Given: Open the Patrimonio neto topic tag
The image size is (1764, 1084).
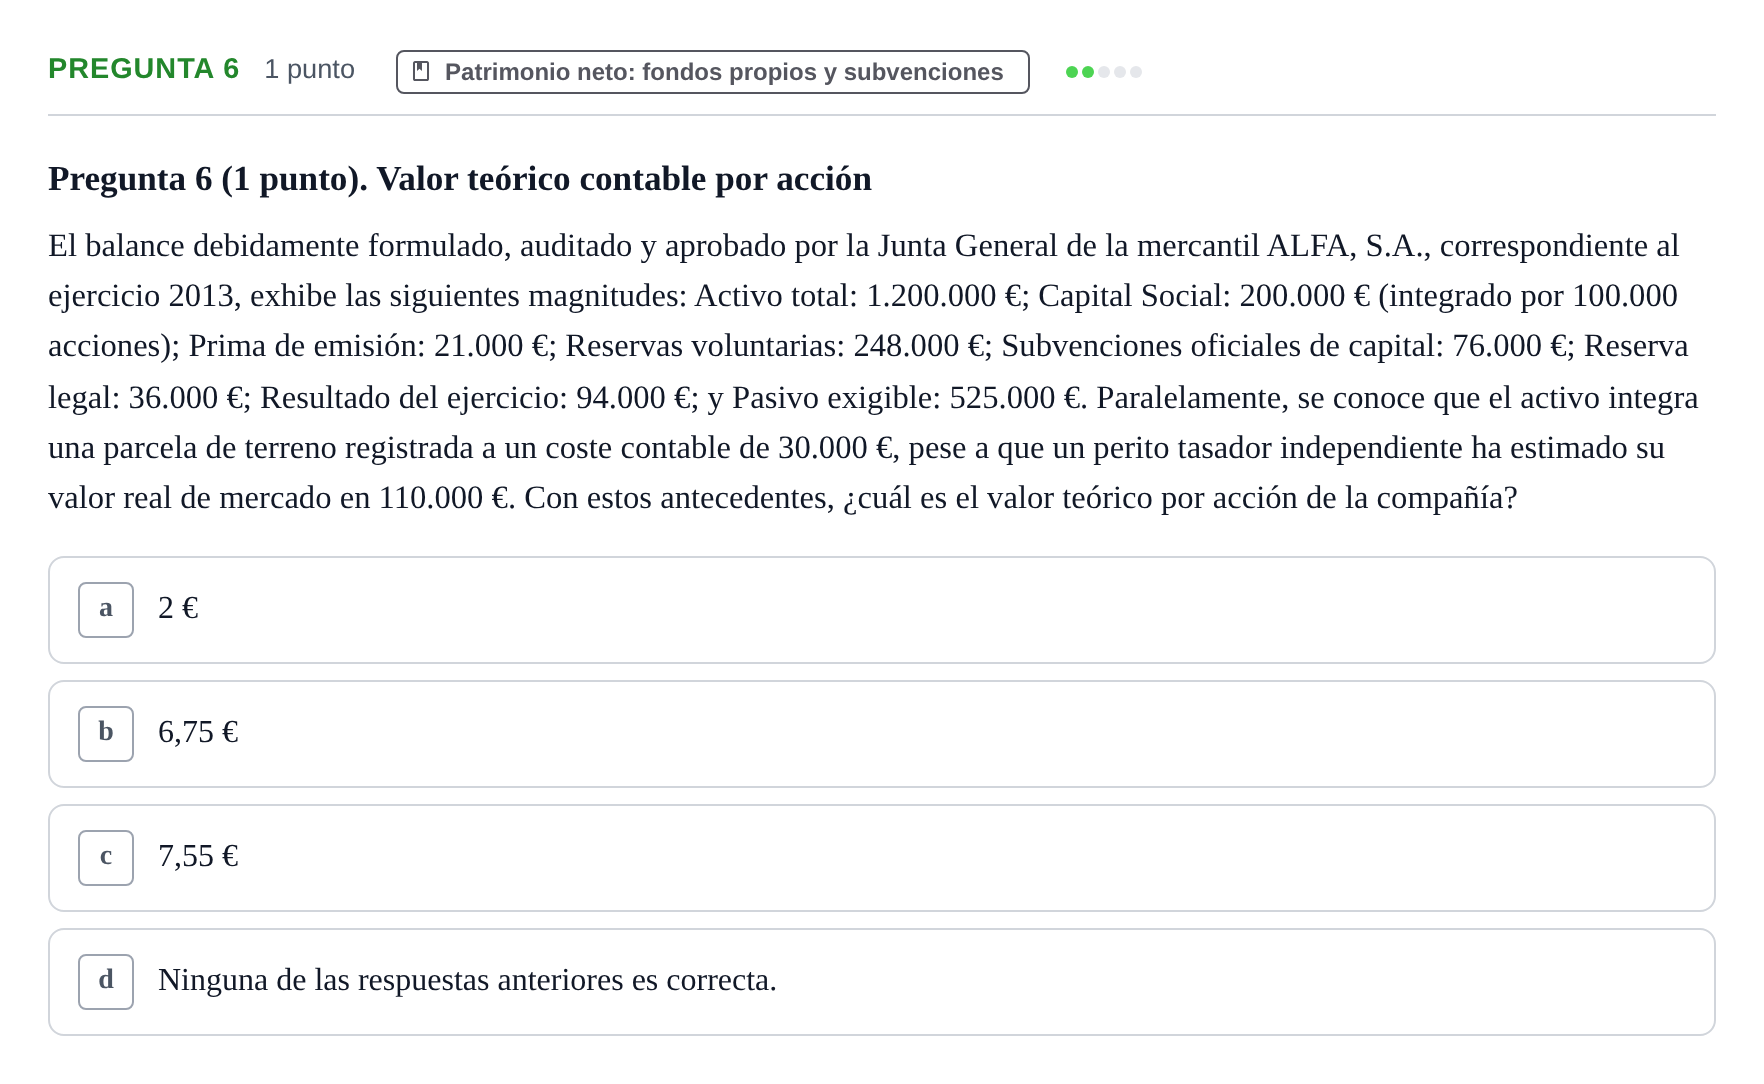Looking at the screenshot, I should tap(712, 72).
